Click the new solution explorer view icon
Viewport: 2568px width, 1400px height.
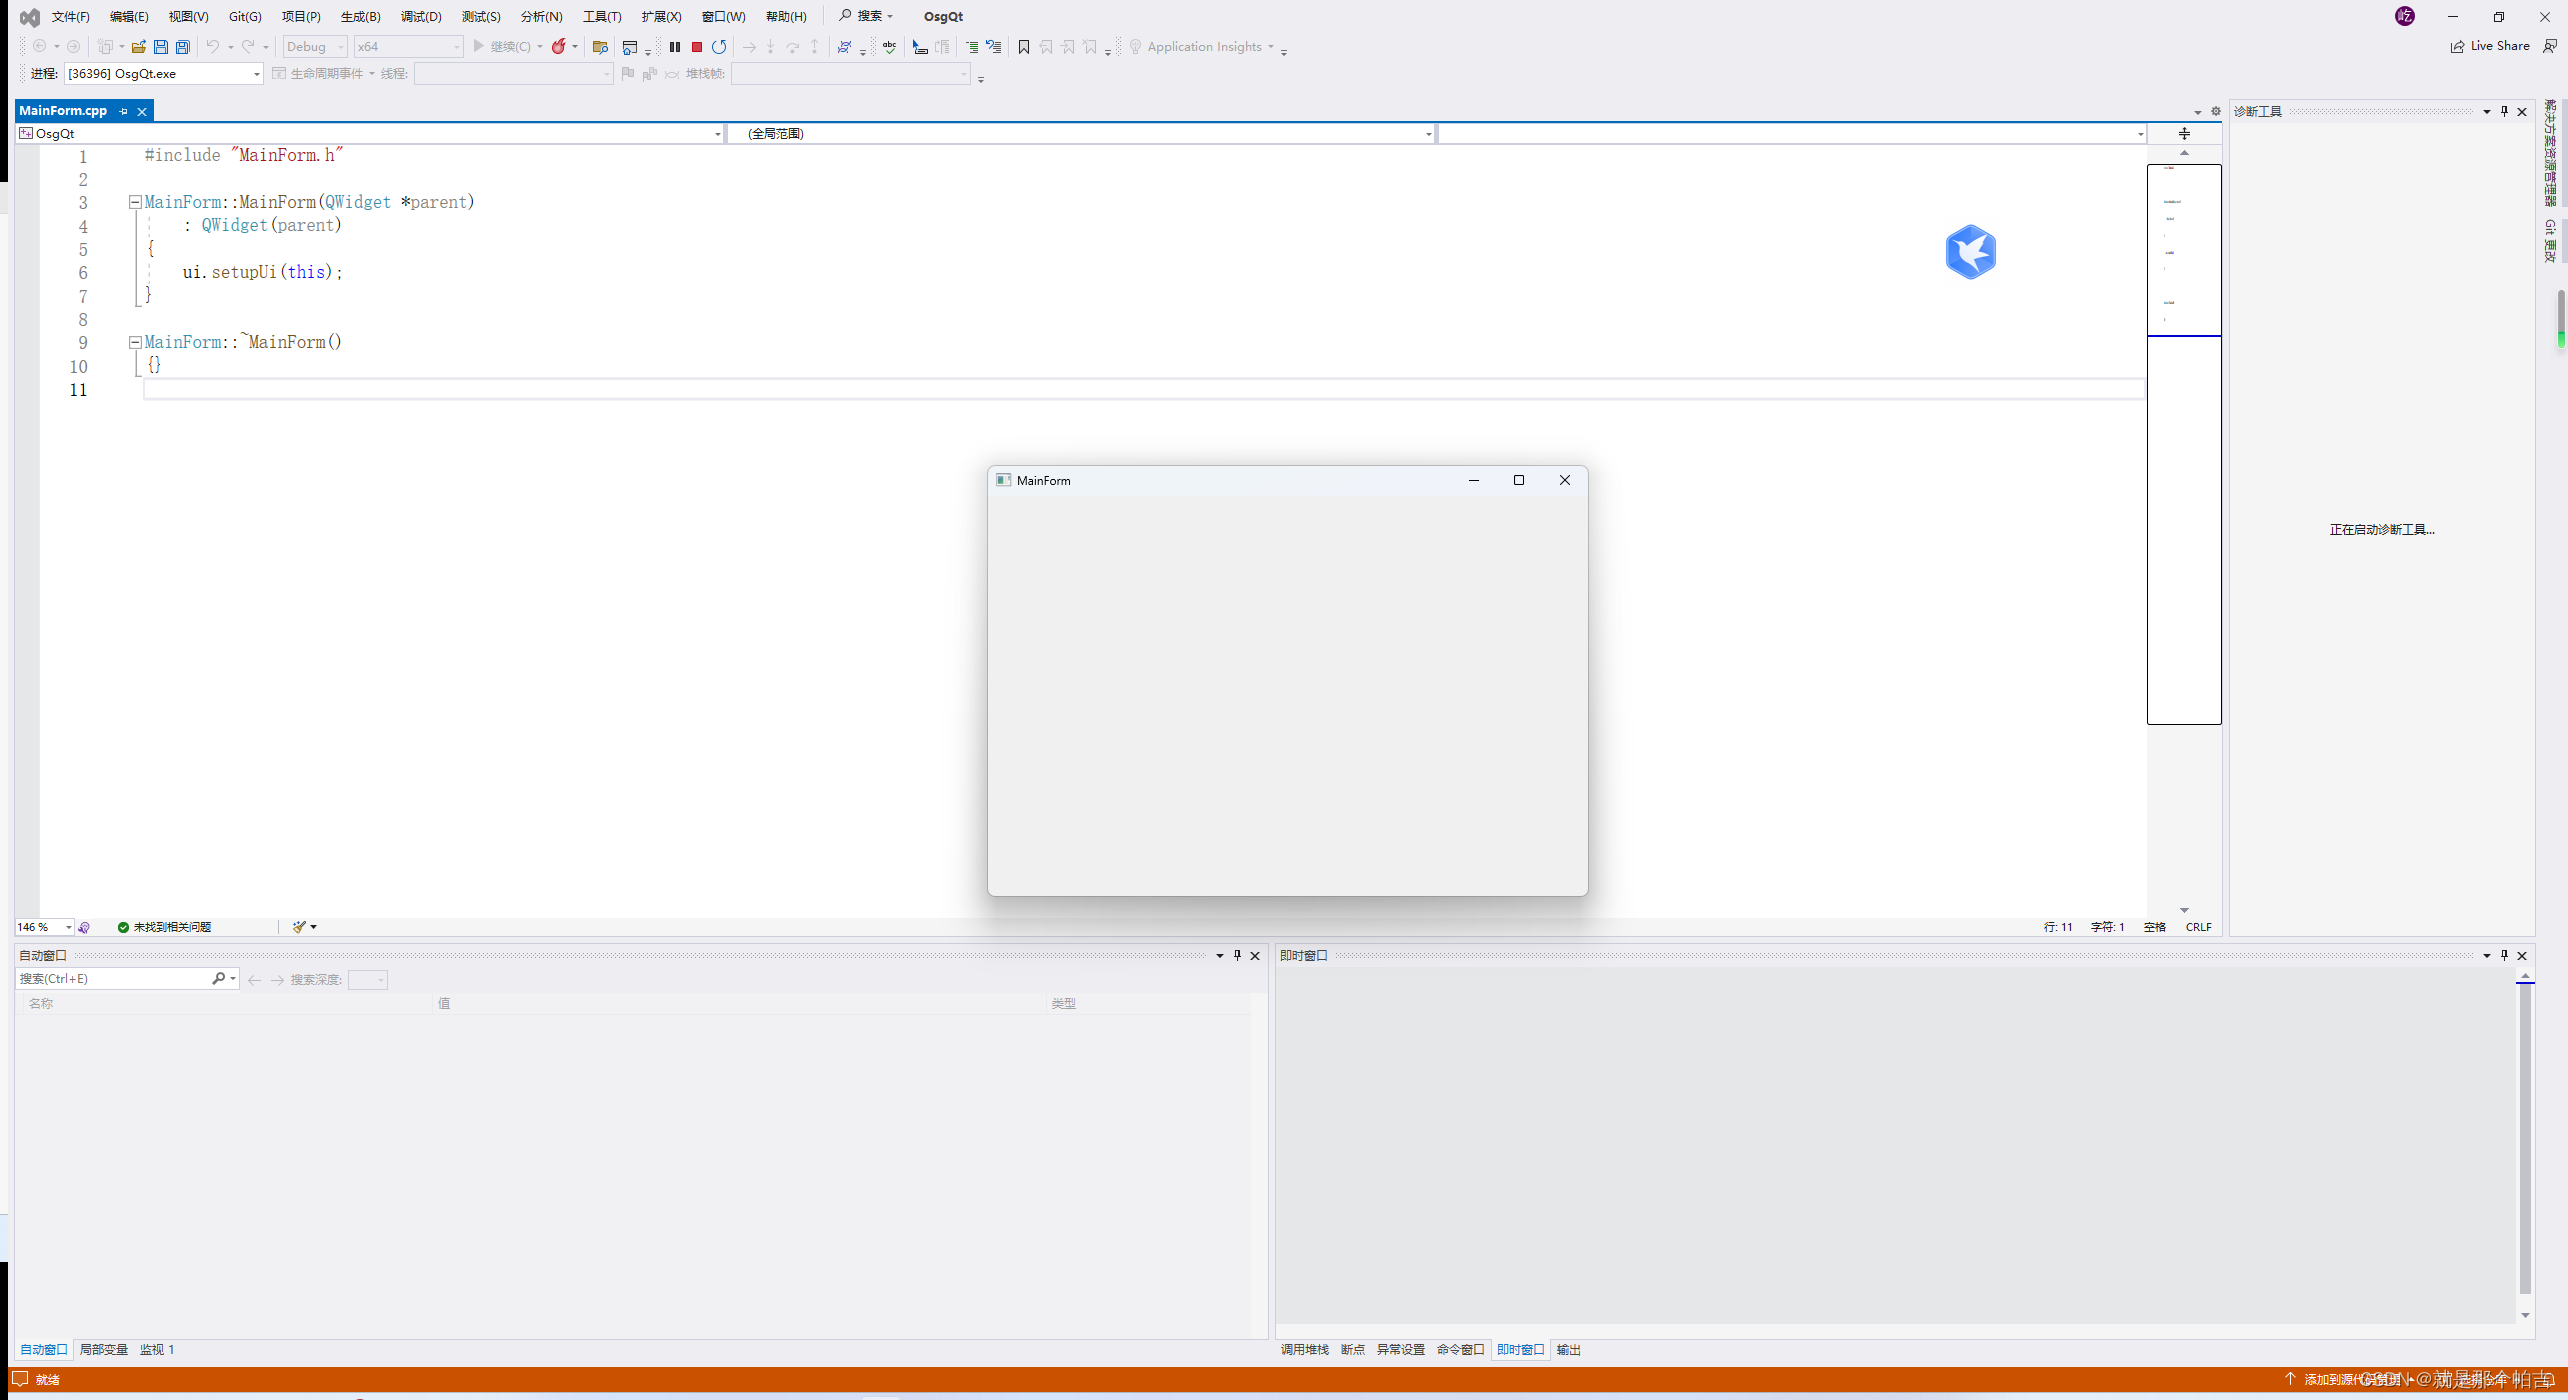coord(629,47)
